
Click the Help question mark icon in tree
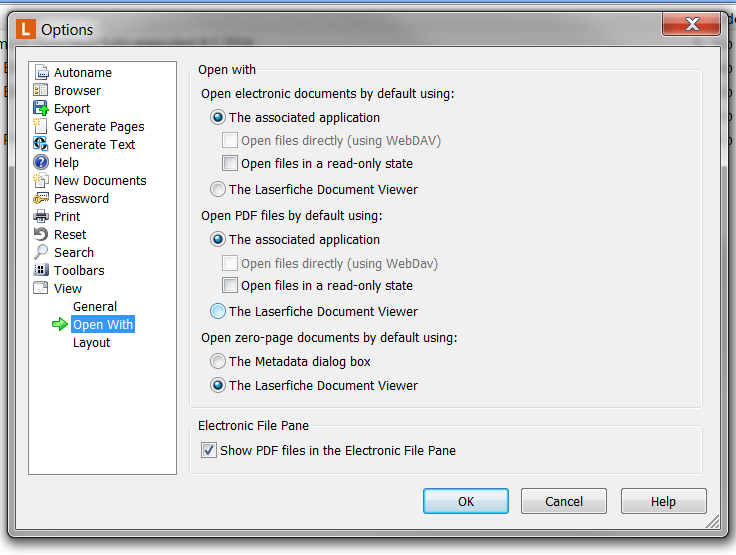(x=41, y=162)
